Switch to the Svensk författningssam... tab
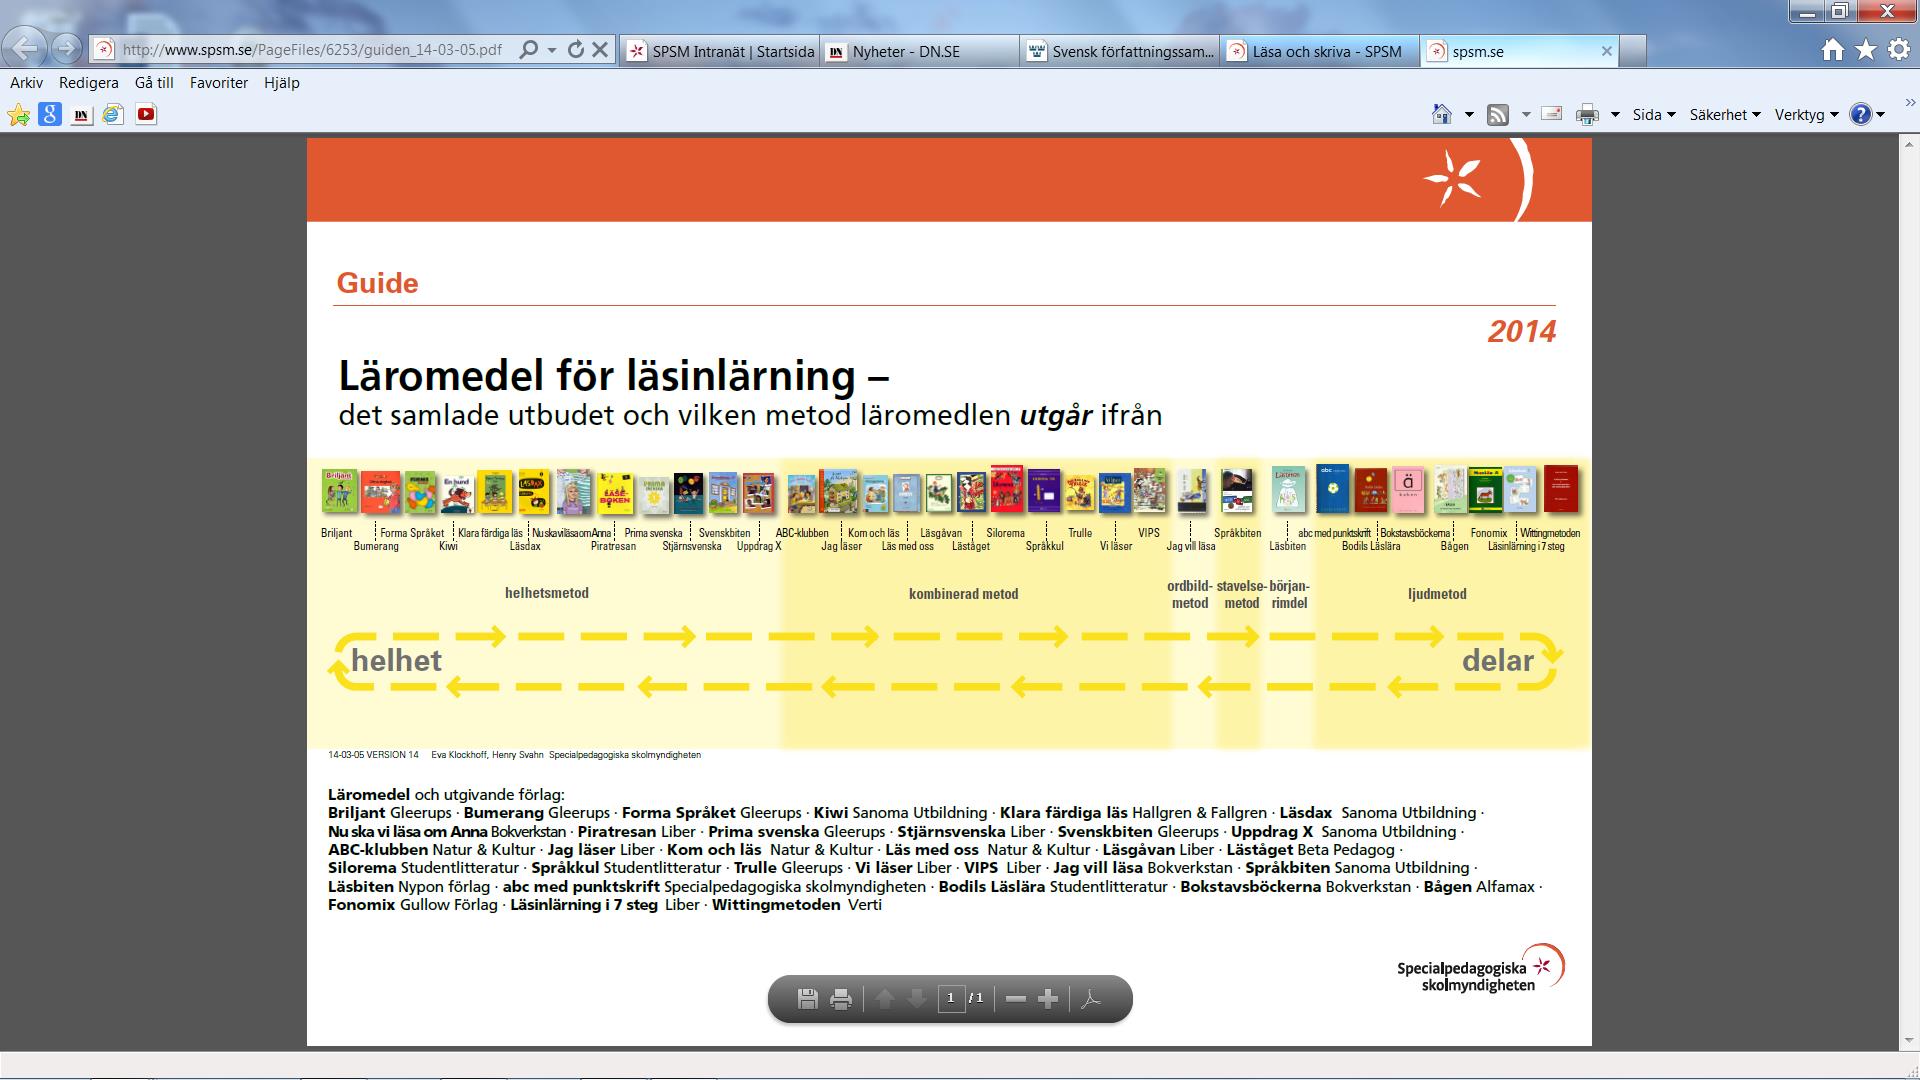The height and width of the screenshot is (1080, 1920). point(1120,51)
